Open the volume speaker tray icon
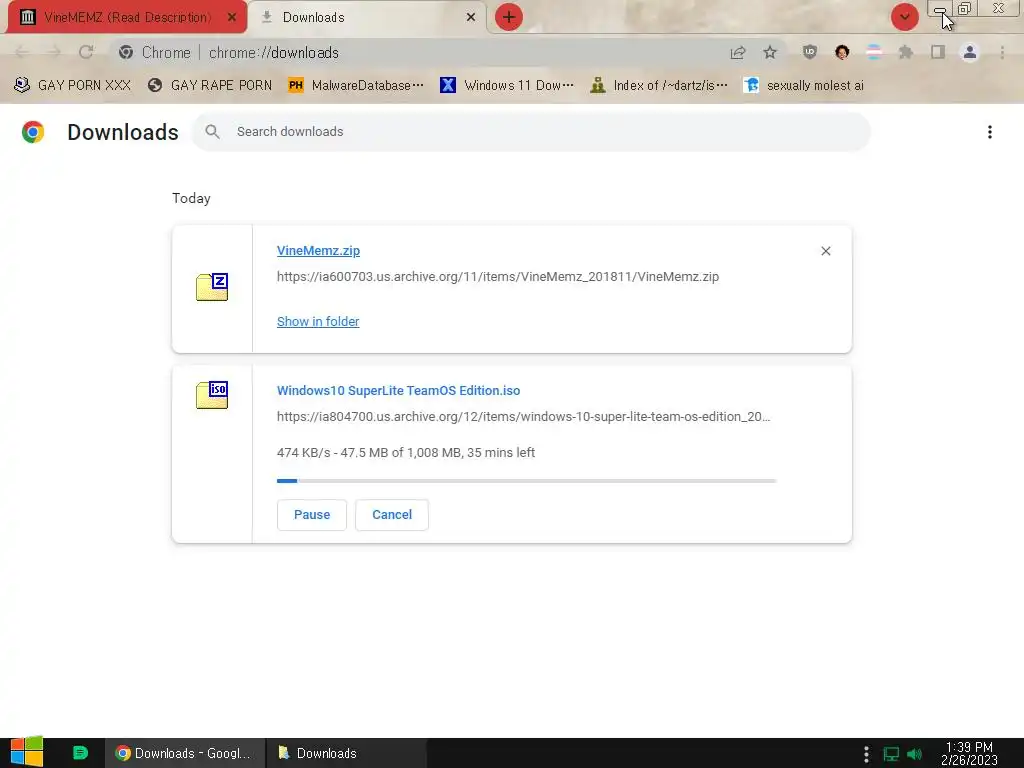The width and height of the screenshot is (1024, 768). click(914, 754)
